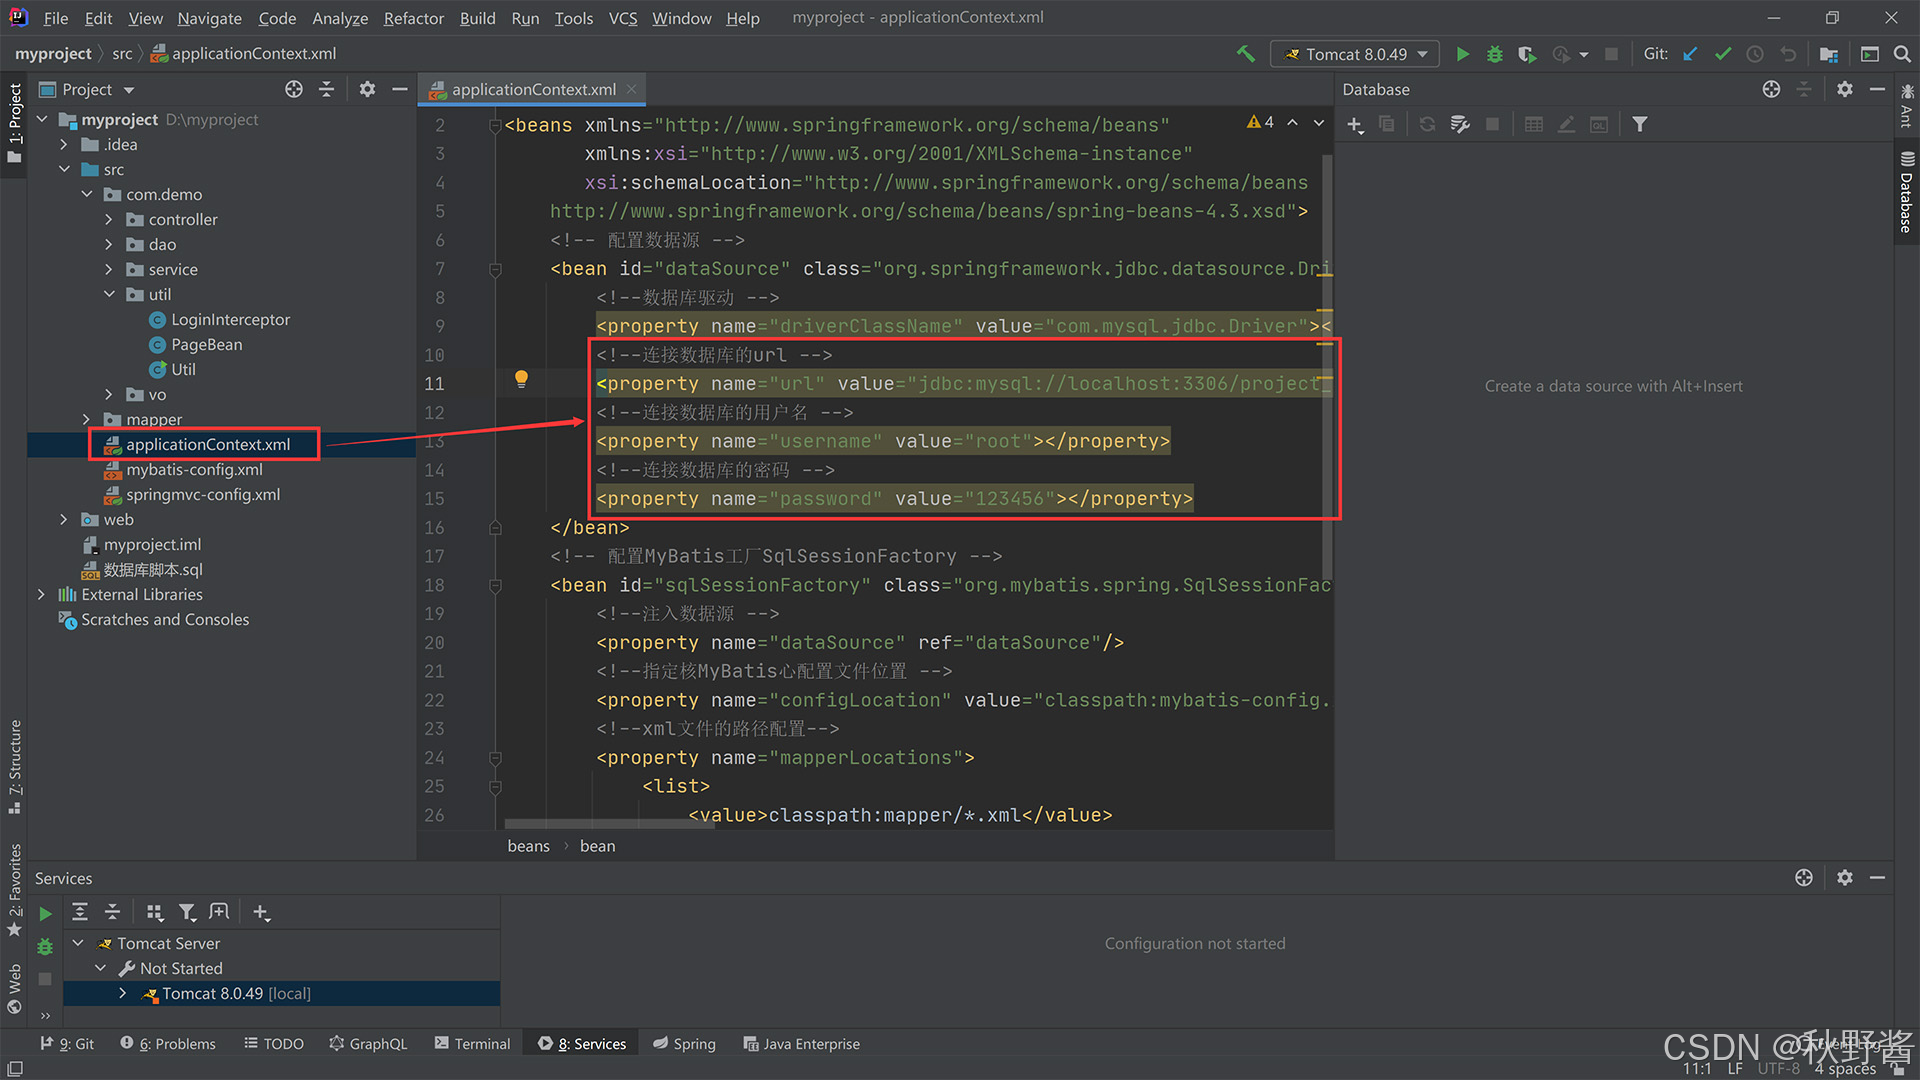Screen dimensions: 1920x1080
Task: Open Git history clock icon
Action: (1755, 54)
